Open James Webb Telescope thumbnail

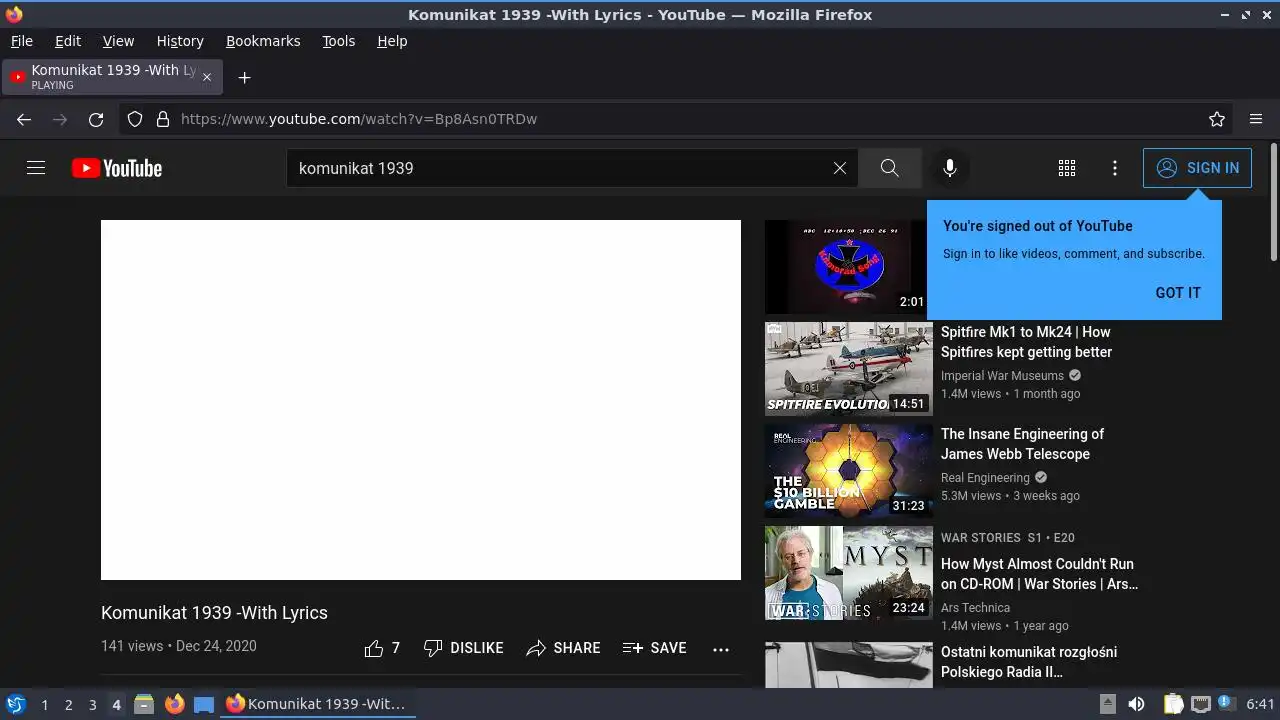point(848,471)
